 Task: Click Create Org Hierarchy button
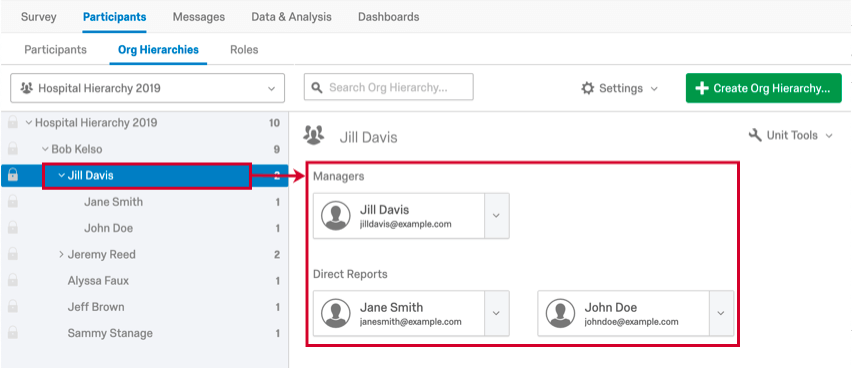(x=763, y=88)
